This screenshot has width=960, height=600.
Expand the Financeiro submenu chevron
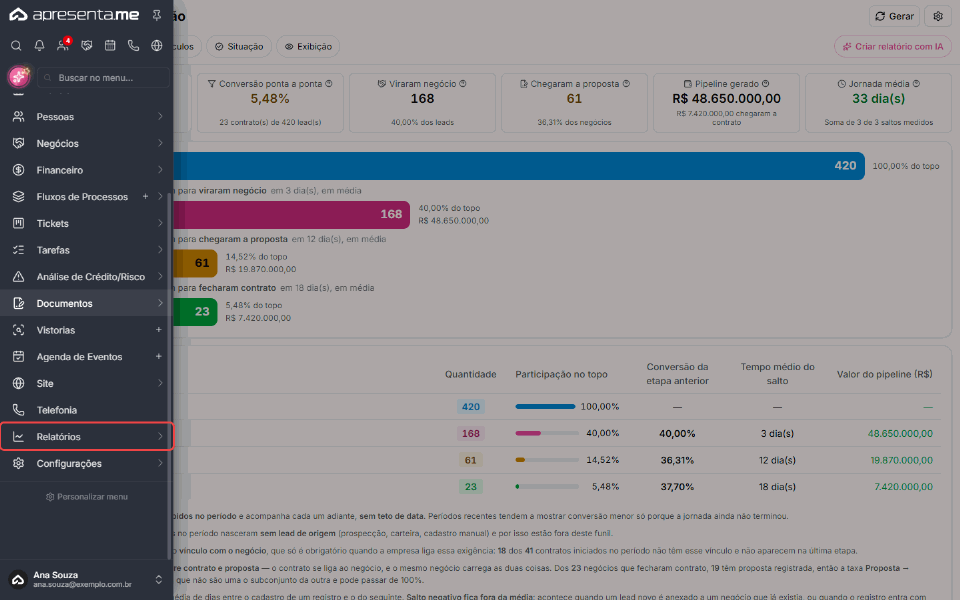[x=160, y=170]
